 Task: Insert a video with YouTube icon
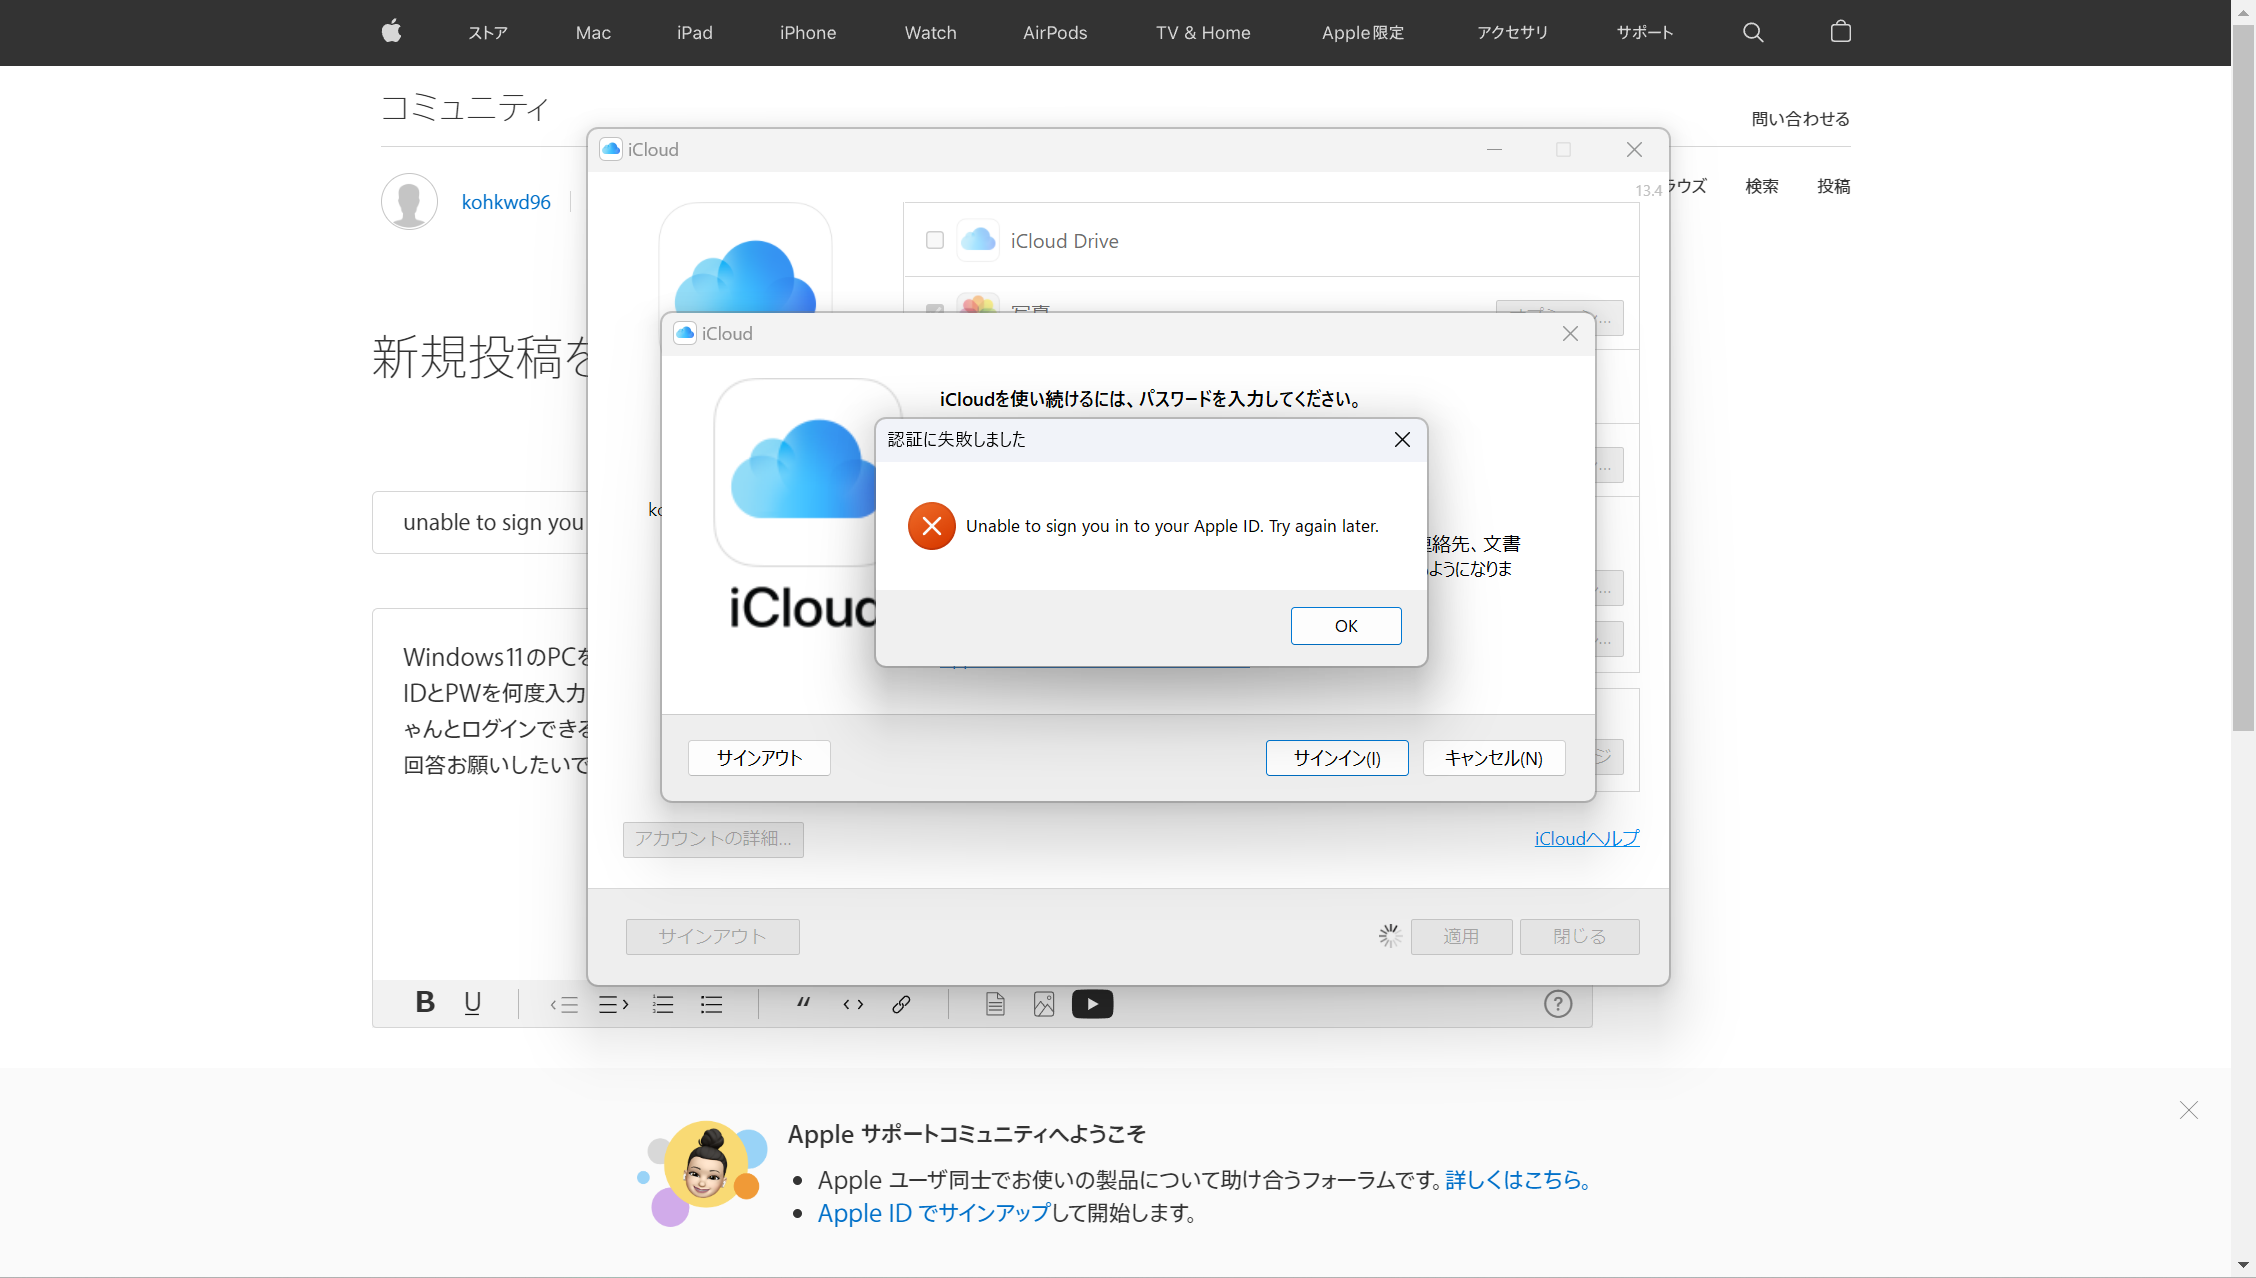click(x=1092, y=1004)
